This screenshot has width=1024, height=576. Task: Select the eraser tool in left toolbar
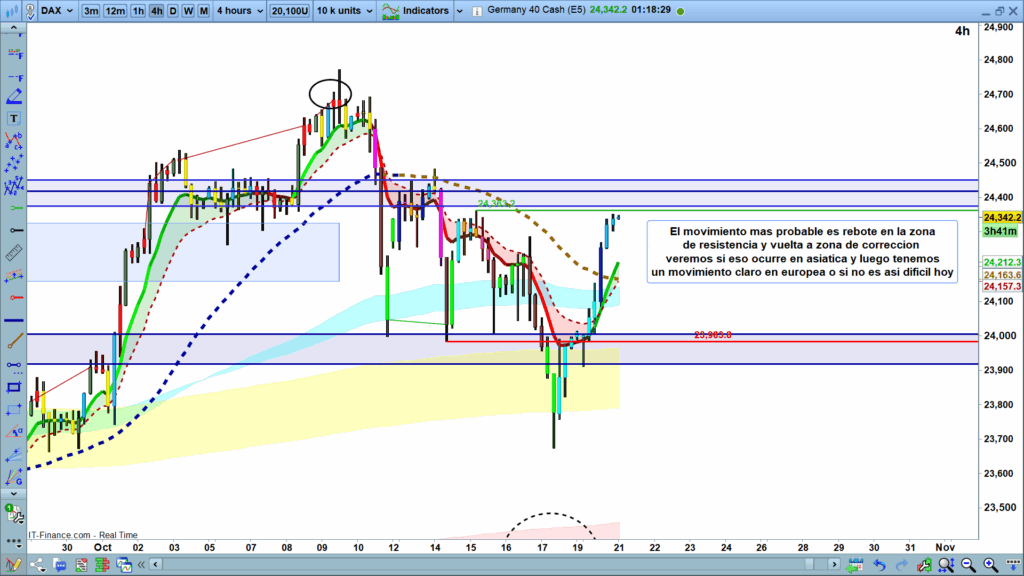(x=14, y=97)
